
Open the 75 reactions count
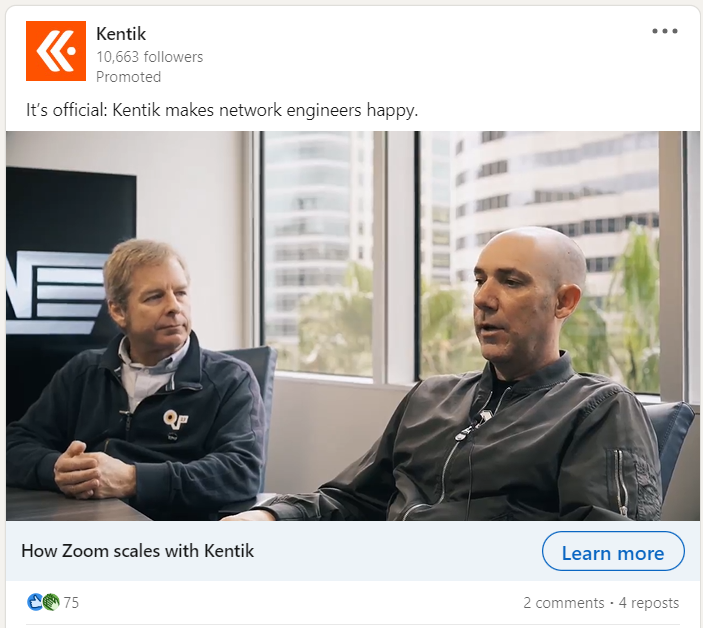point(71,602)
